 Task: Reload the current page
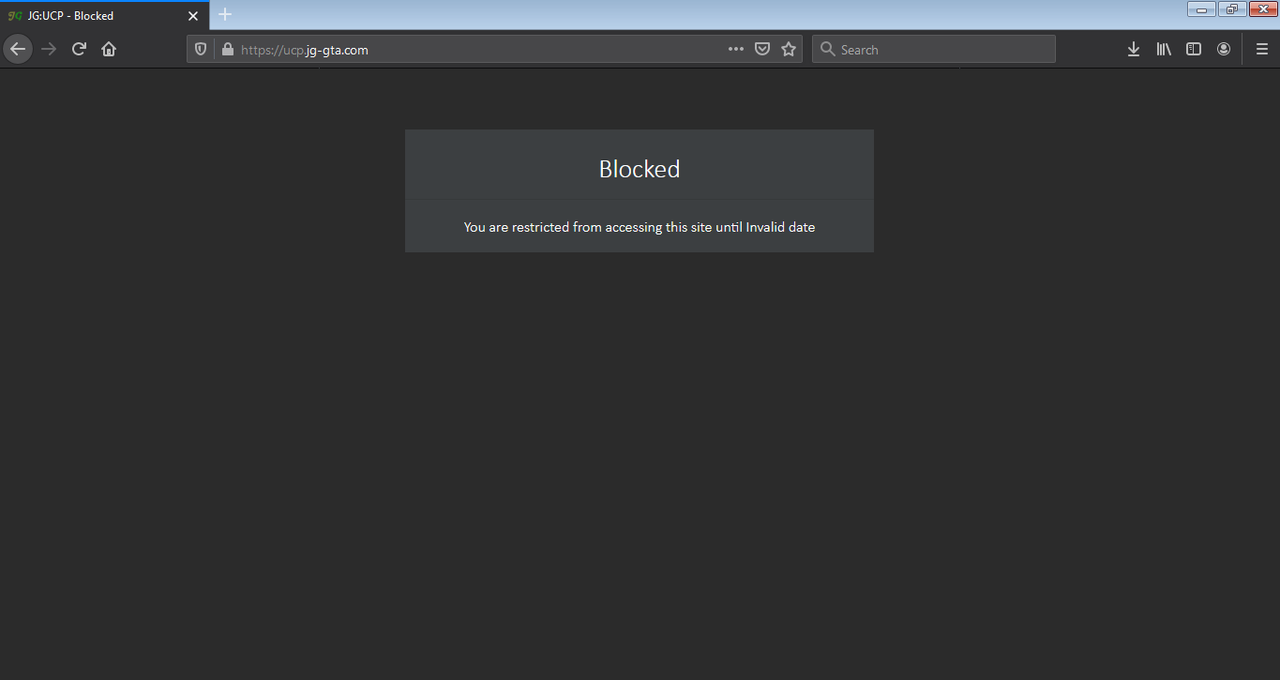tap(79, 49)
